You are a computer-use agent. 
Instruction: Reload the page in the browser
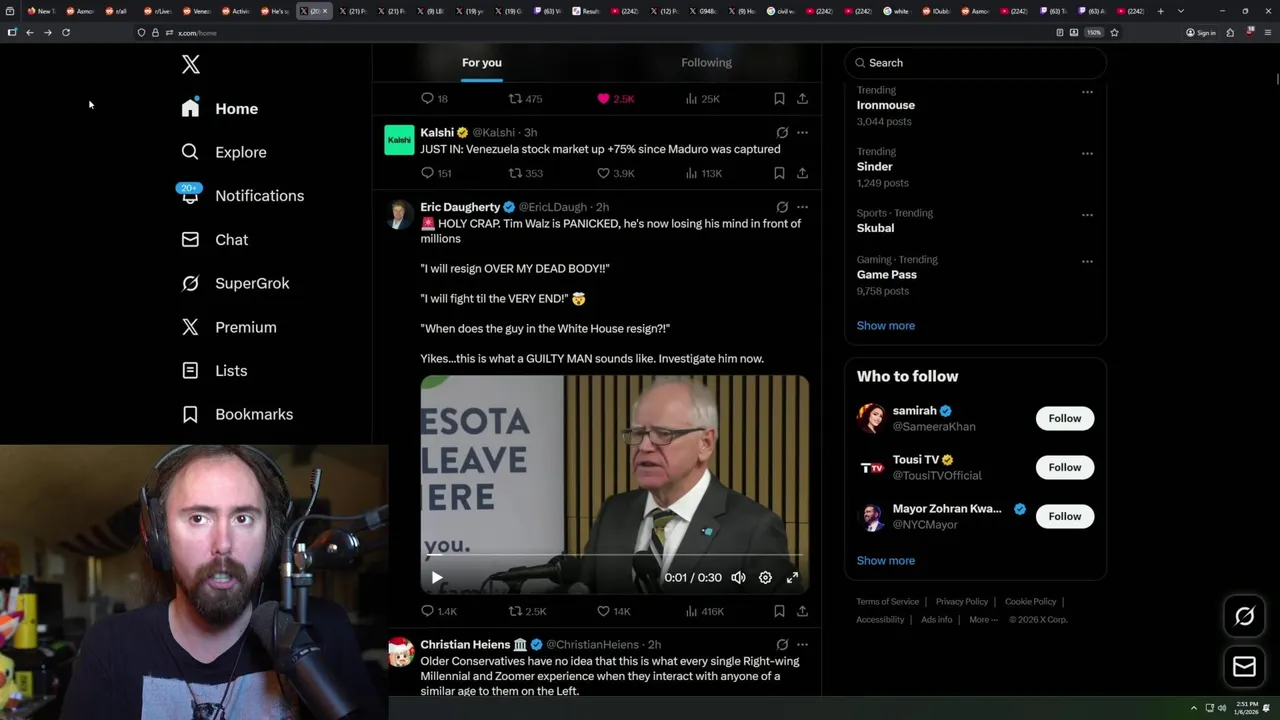pyautogui.click(x=66, y=32)
